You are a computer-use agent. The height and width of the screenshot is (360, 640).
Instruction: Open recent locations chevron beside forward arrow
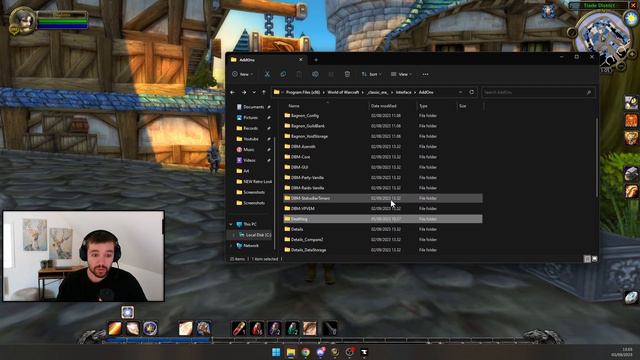254,93
